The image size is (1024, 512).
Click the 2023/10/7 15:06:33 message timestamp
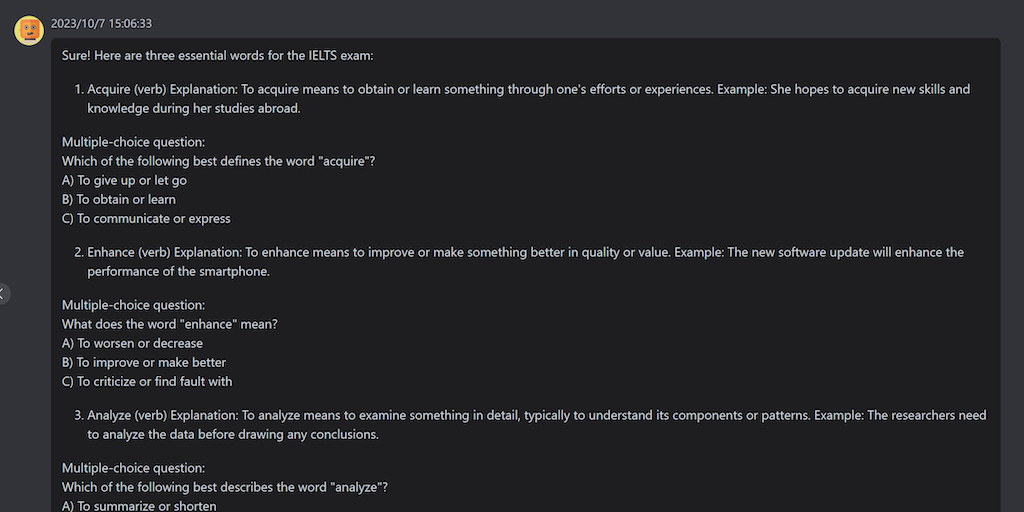(x=101, y=23)
